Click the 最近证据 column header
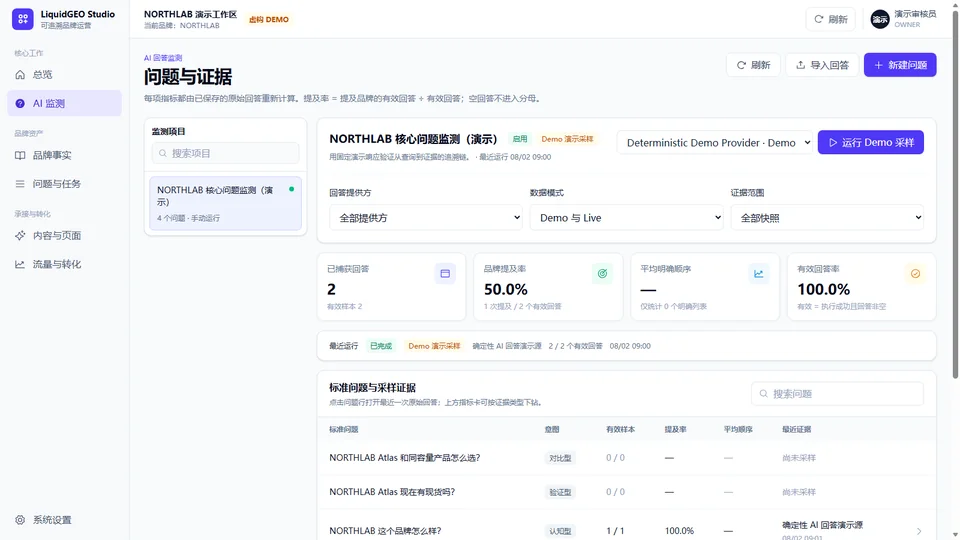 [797, 430]
